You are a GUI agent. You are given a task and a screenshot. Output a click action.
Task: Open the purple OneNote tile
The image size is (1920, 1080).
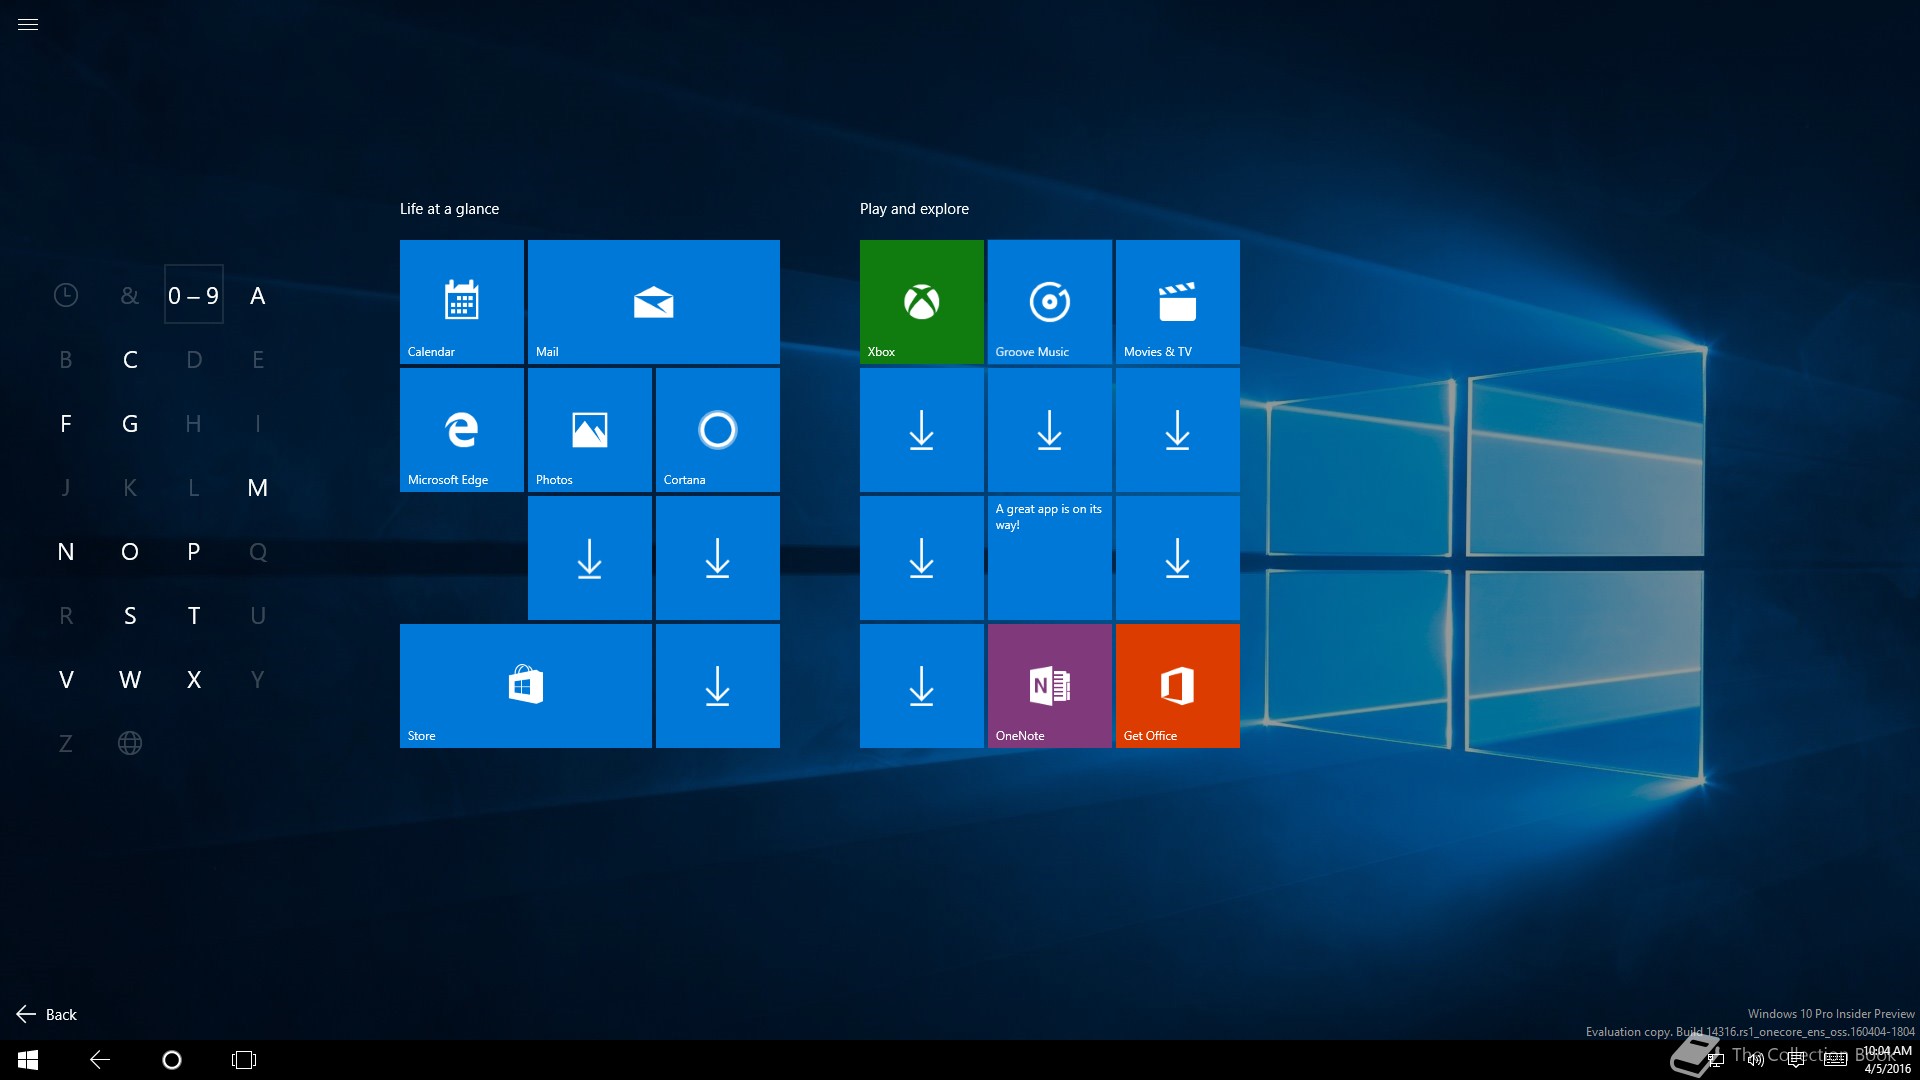pos(1050,686)
